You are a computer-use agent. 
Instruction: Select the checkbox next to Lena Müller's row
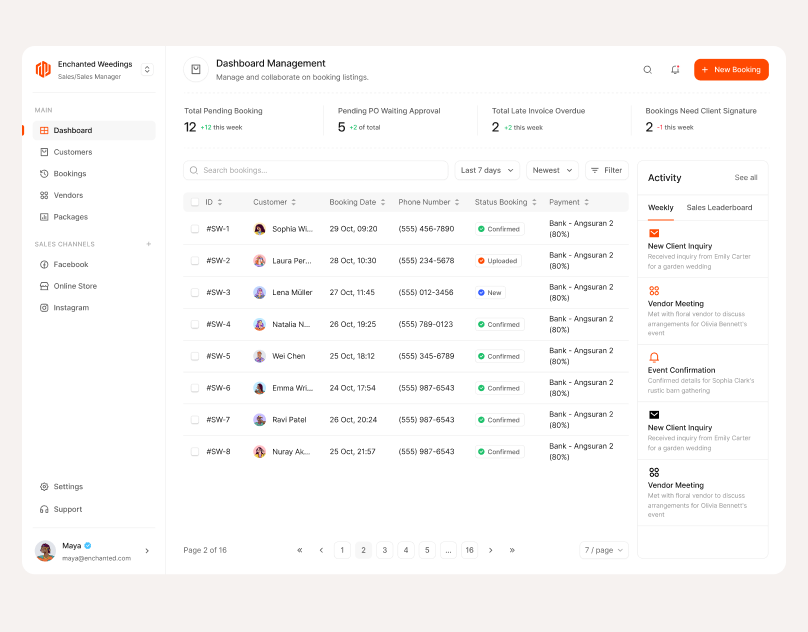pos(195,292)
